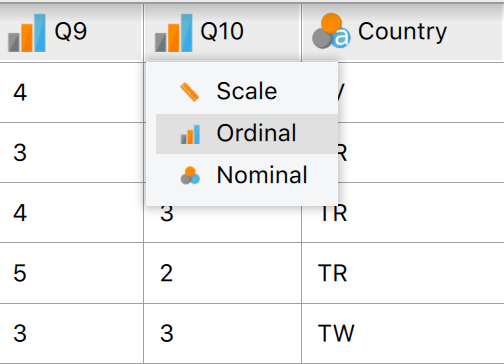Click the ruler icon next to Scale

[190, 92]
